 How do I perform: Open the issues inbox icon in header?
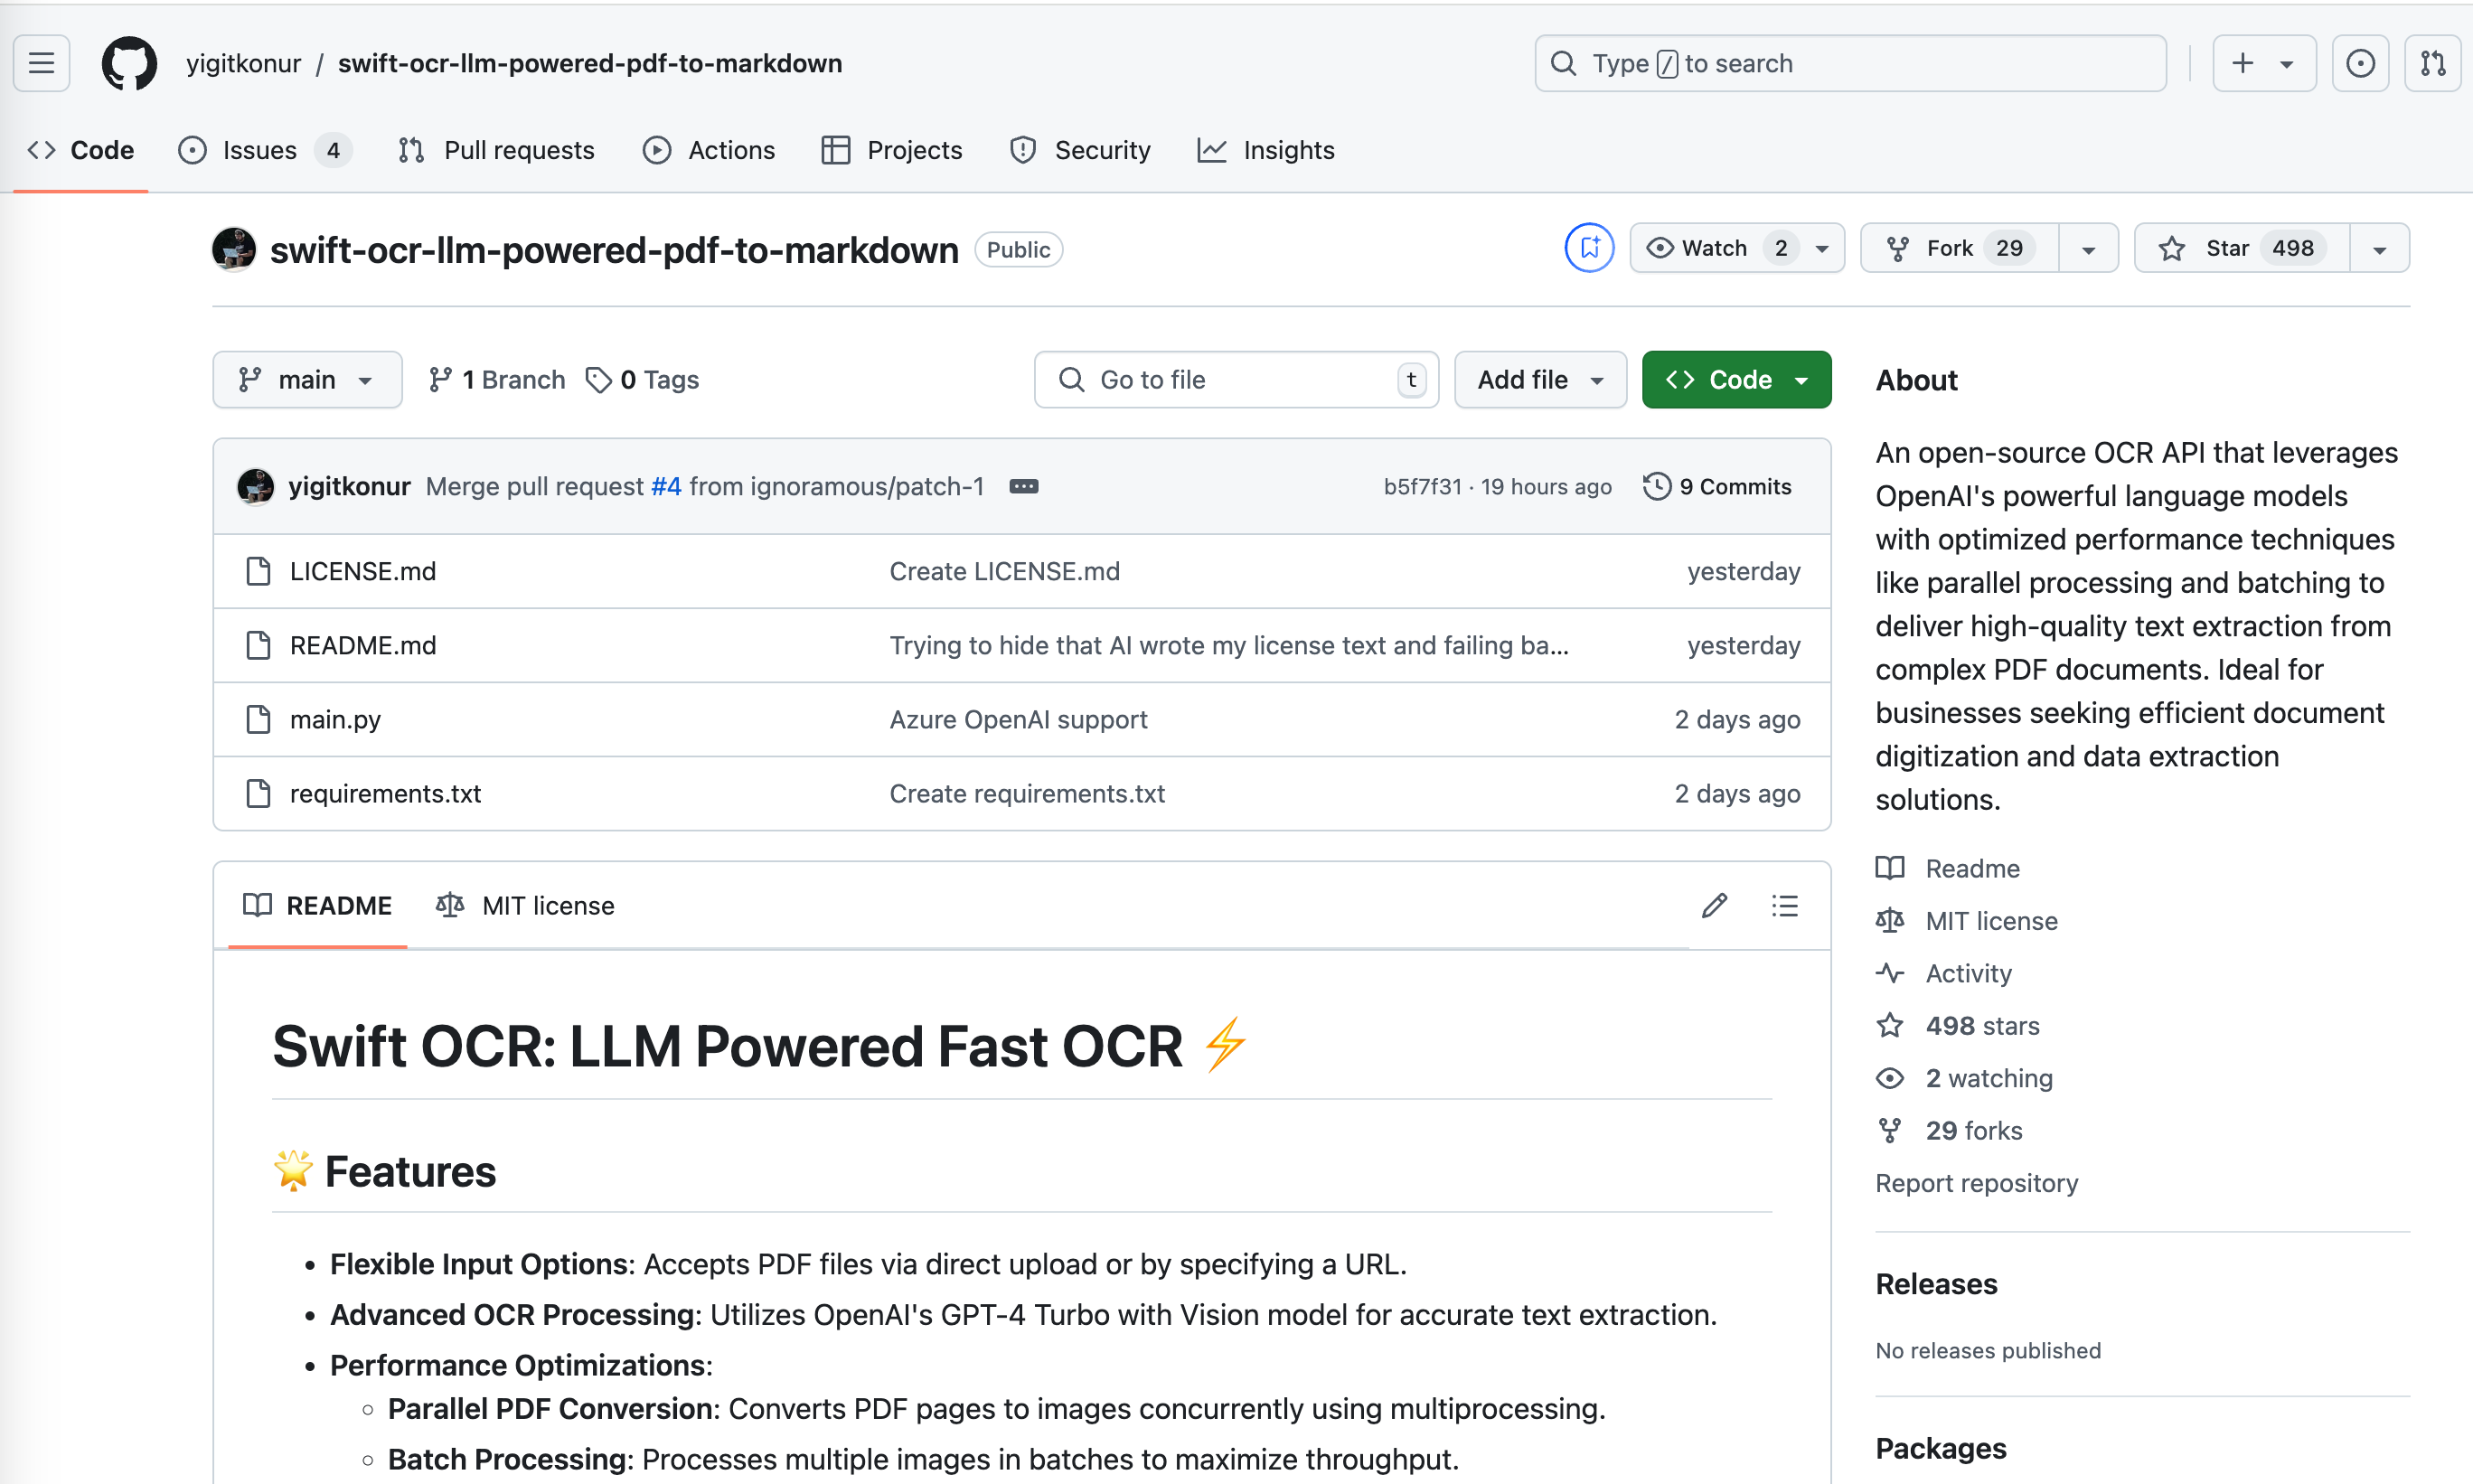[2360, 63]
